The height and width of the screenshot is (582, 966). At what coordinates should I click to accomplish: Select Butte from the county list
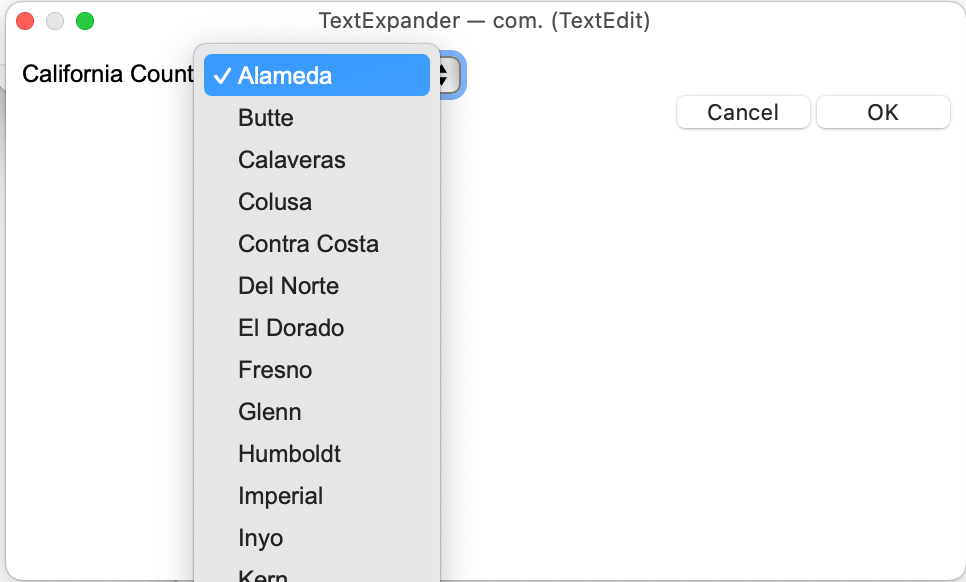[266, 118]
